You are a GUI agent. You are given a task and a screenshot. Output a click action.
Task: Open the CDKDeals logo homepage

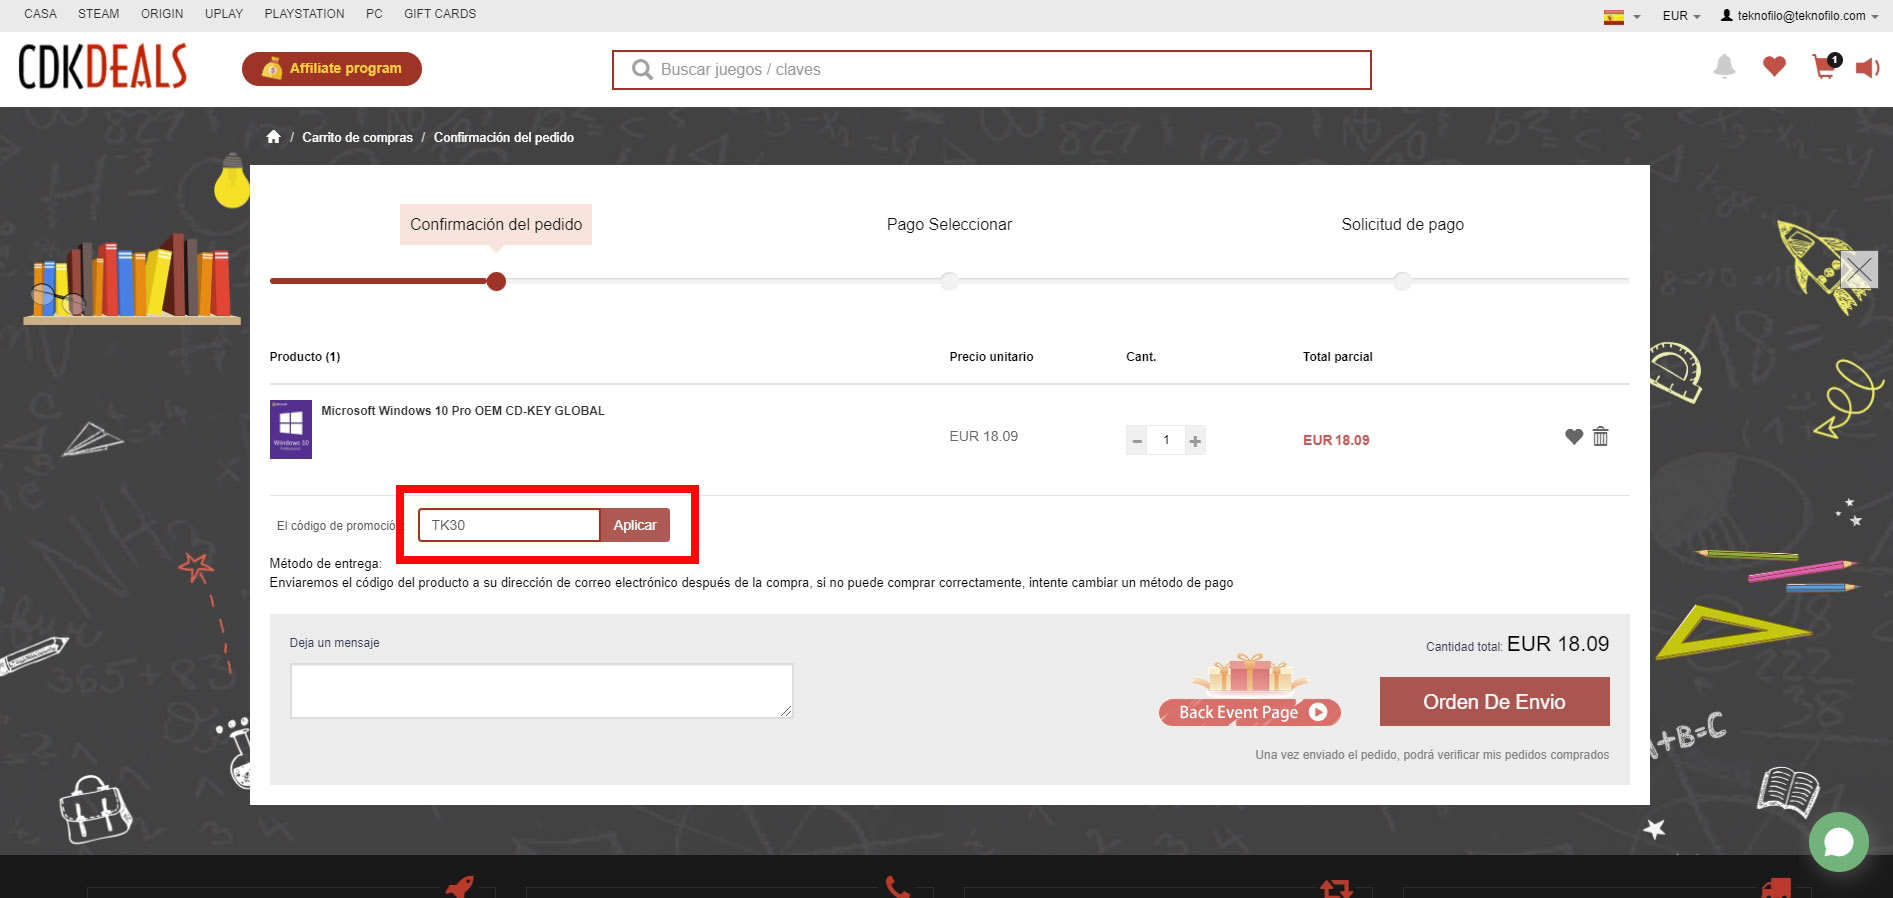[x=103, y=67]
